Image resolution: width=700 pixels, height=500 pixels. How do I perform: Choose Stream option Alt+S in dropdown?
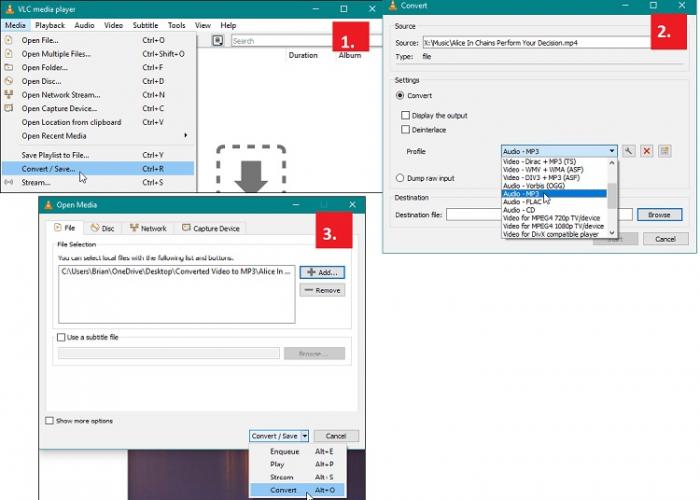[297, 477]
